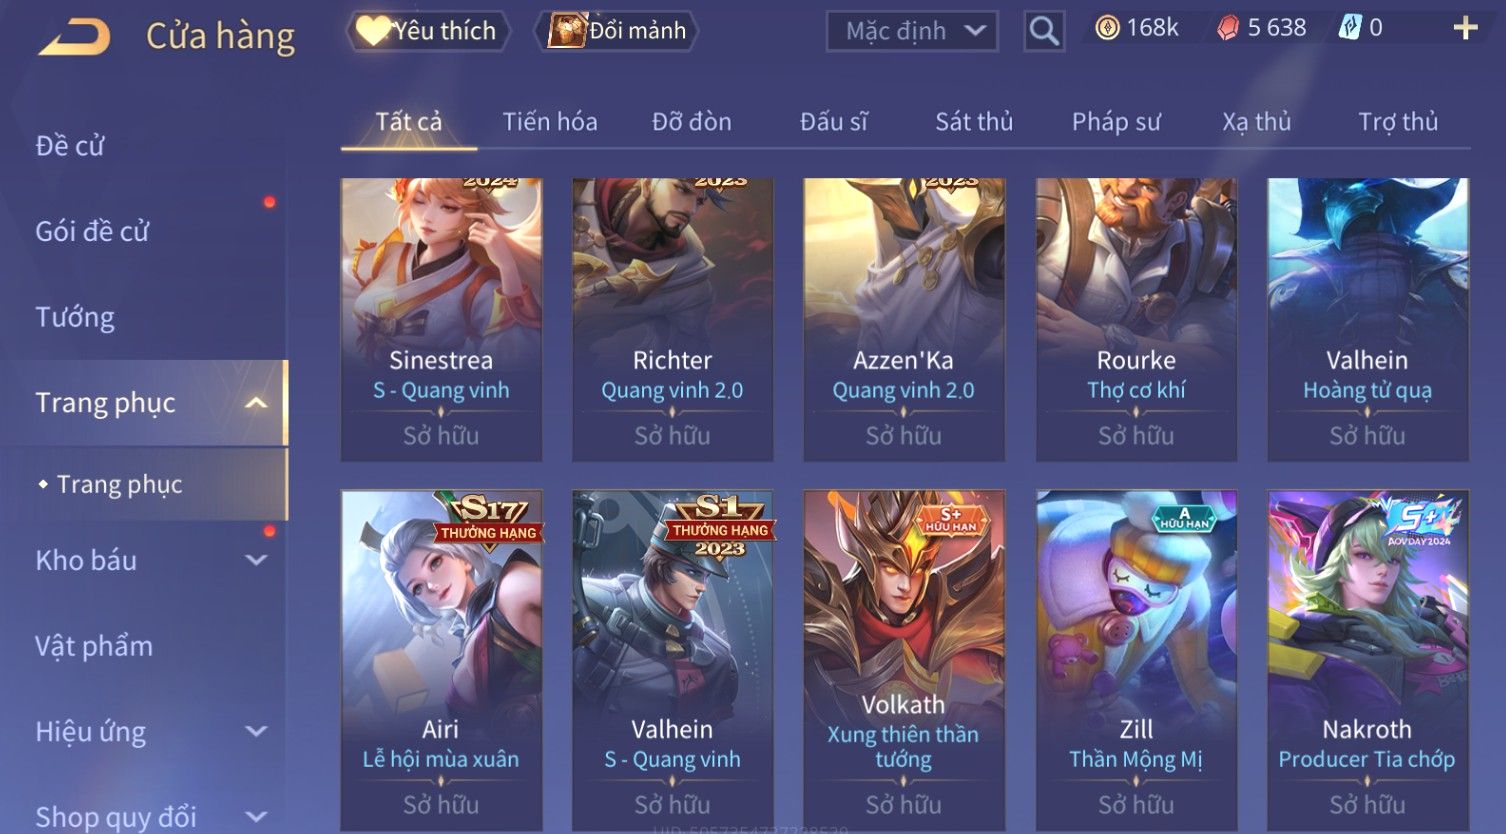
Task: Select Nakroth Producer Tia chớp skin
Action: point(1367,660)
